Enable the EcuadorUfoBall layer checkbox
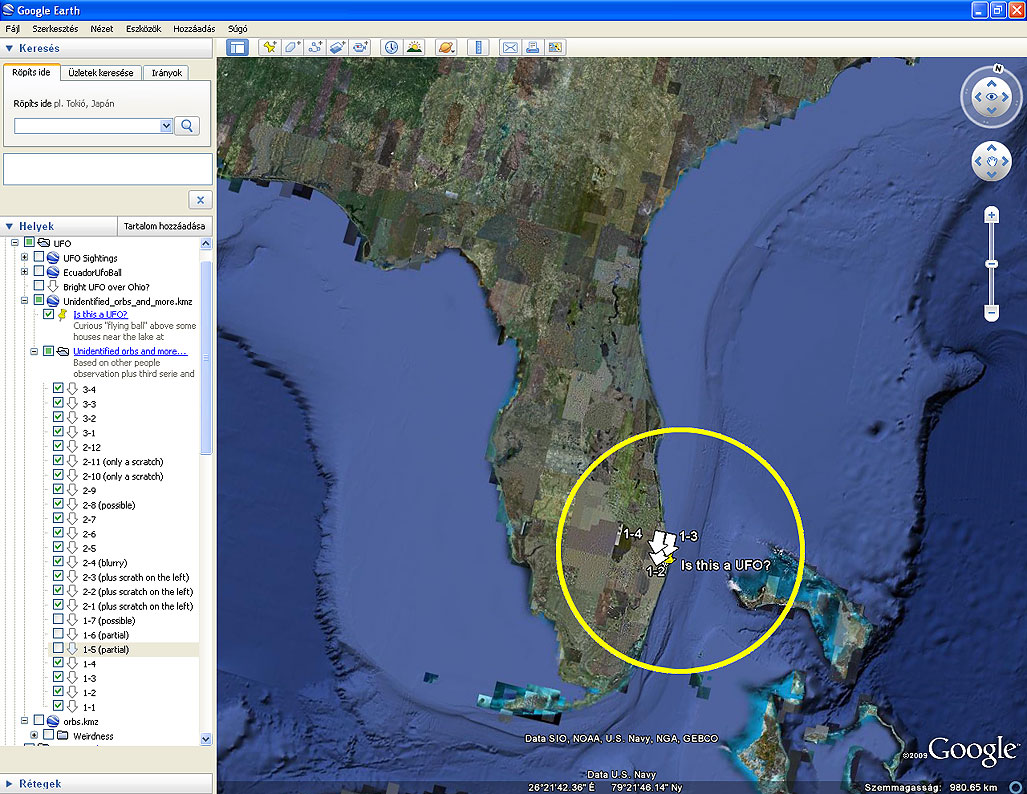This screenshot has height=794, width=1027. [39, 271]
